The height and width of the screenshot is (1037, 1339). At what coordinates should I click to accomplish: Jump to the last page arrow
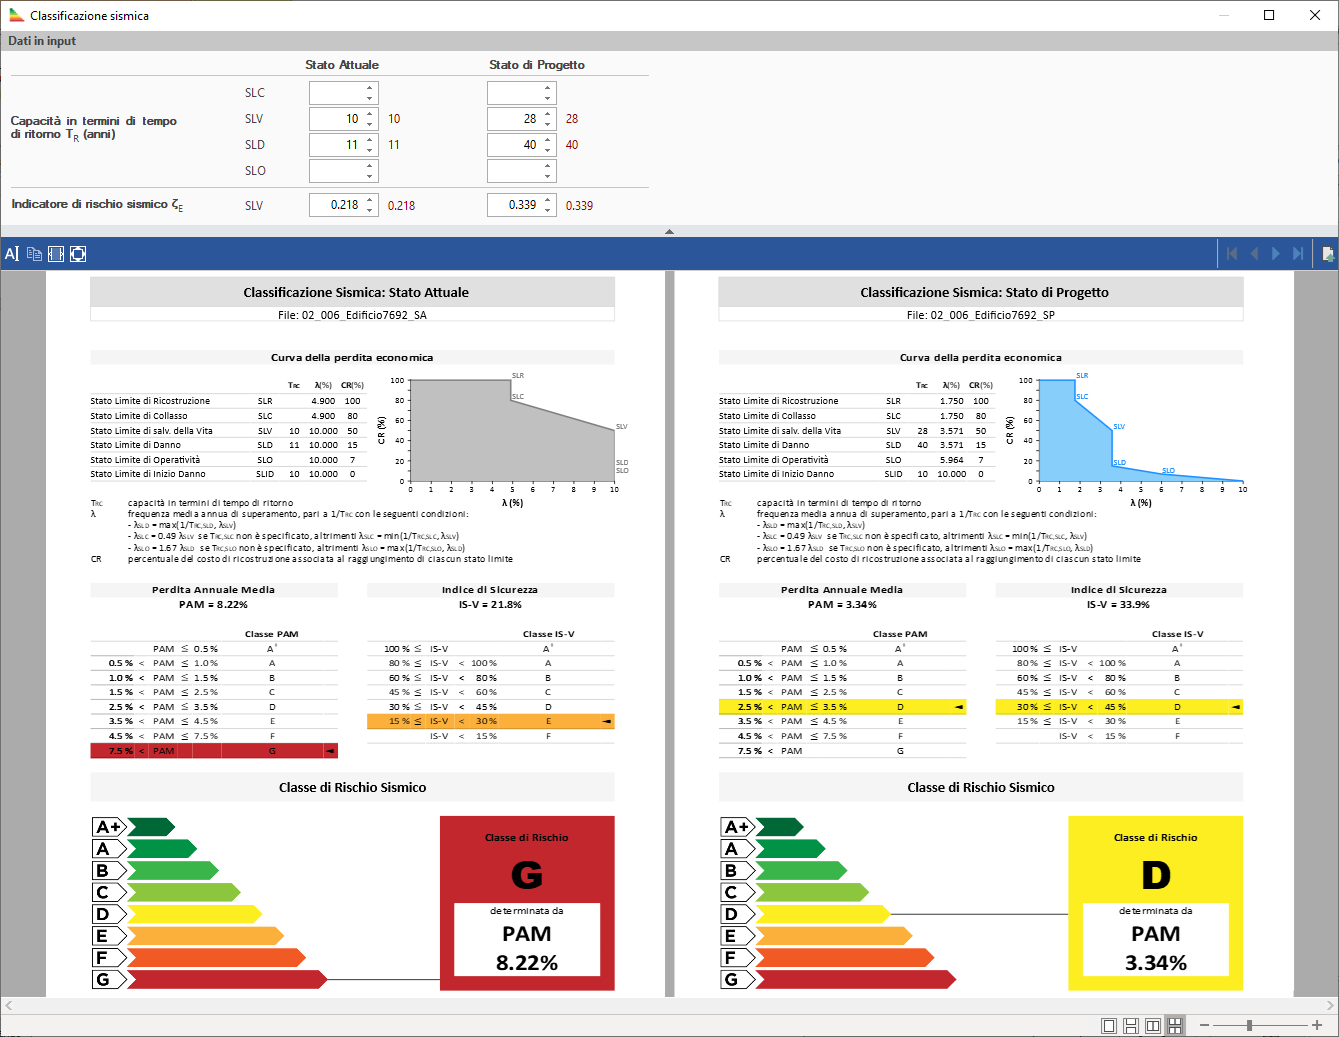pyautogui.click(x=1298, y=254)
